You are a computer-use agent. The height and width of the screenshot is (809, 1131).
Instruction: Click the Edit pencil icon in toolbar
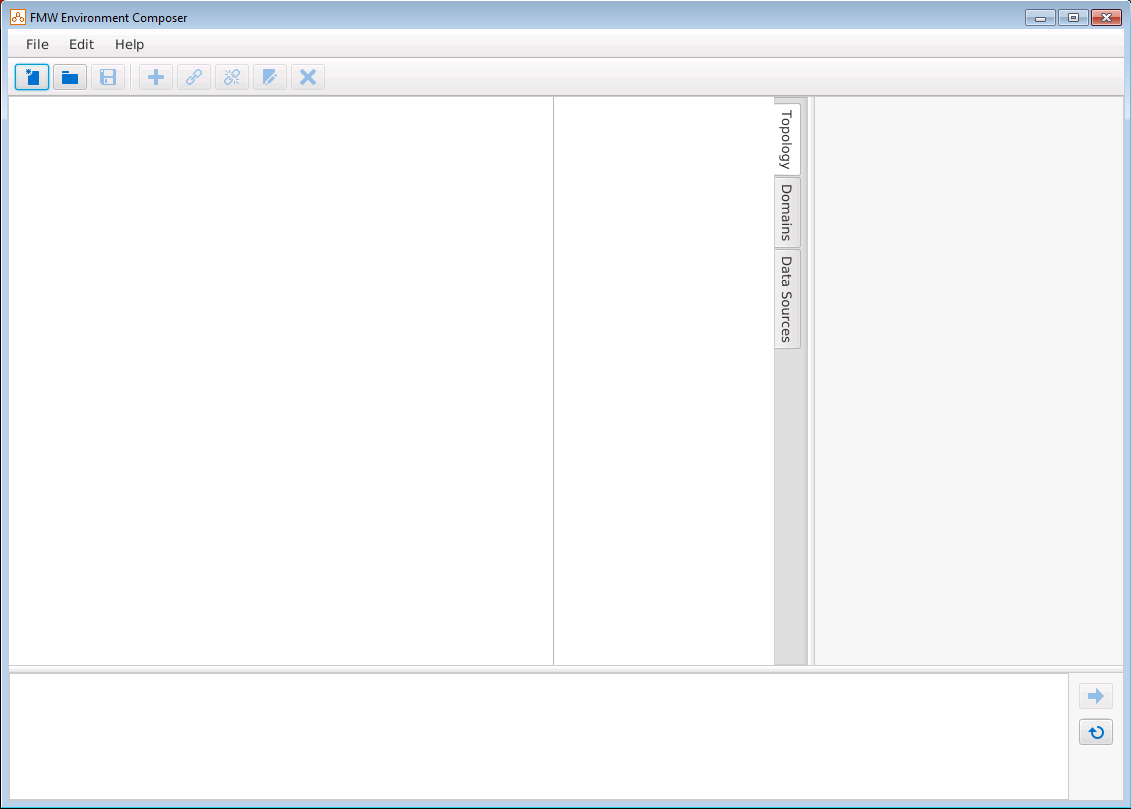point(270,77)
